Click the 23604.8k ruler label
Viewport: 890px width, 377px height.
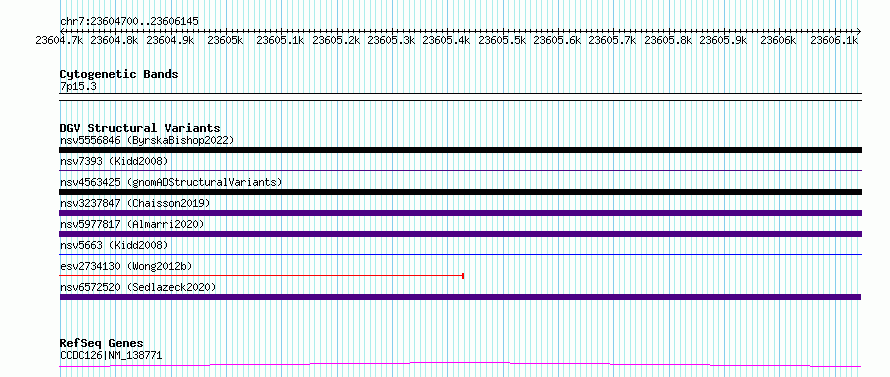[115, 40]
